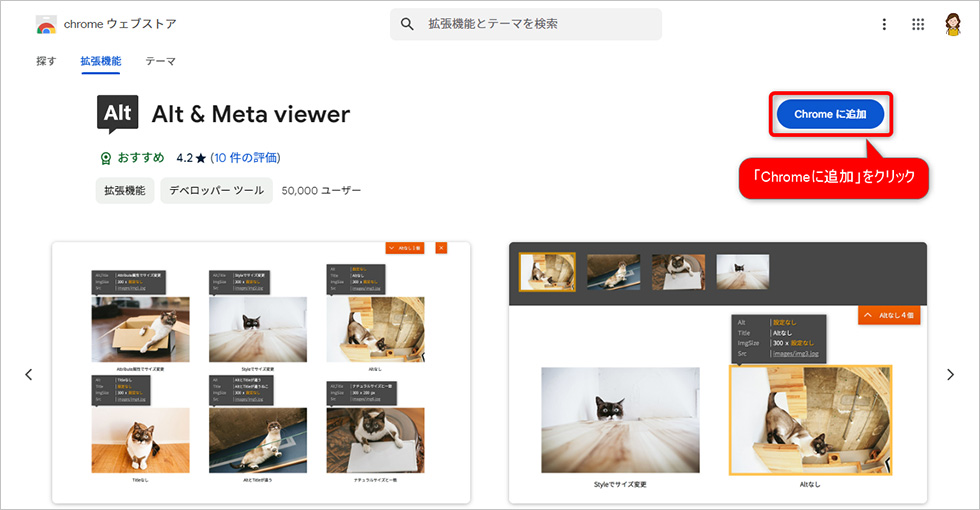Click the Chrome Web Store logo

(46, 25)
